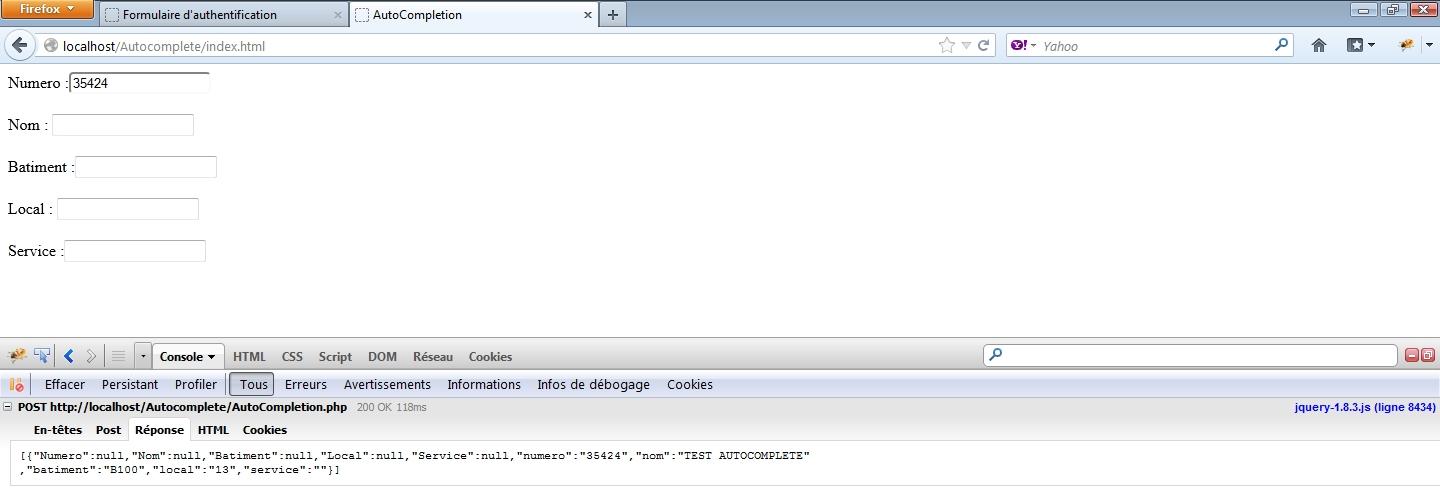Click the magnifier in the Yahoo search box

[x=1281, y=45]
